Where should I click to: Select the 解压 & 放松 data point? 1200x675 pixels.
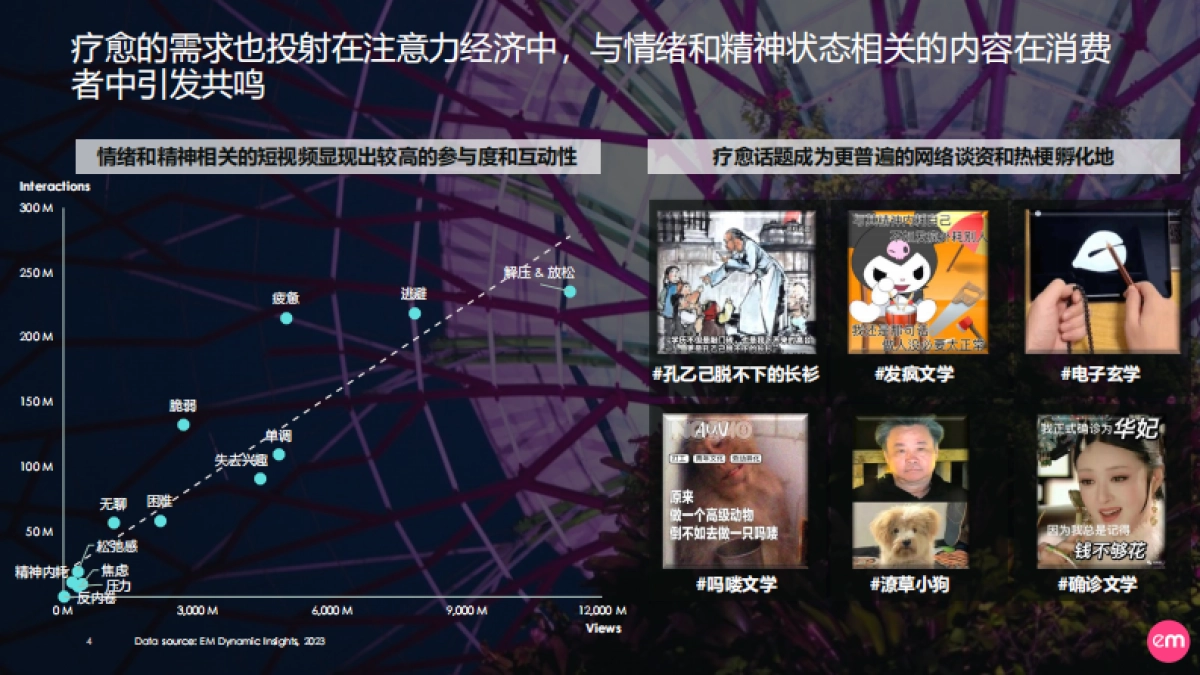click(568, 290)
